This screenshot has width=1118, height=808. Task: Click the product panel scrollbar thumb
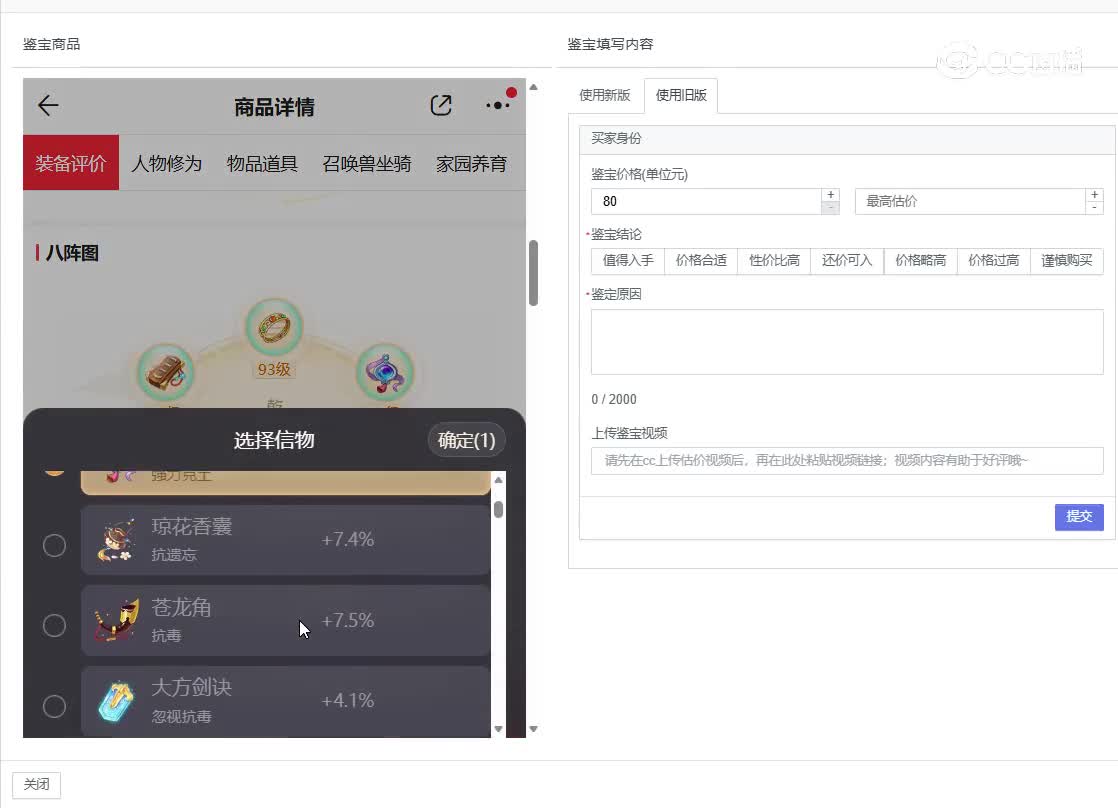coord(533,272)
